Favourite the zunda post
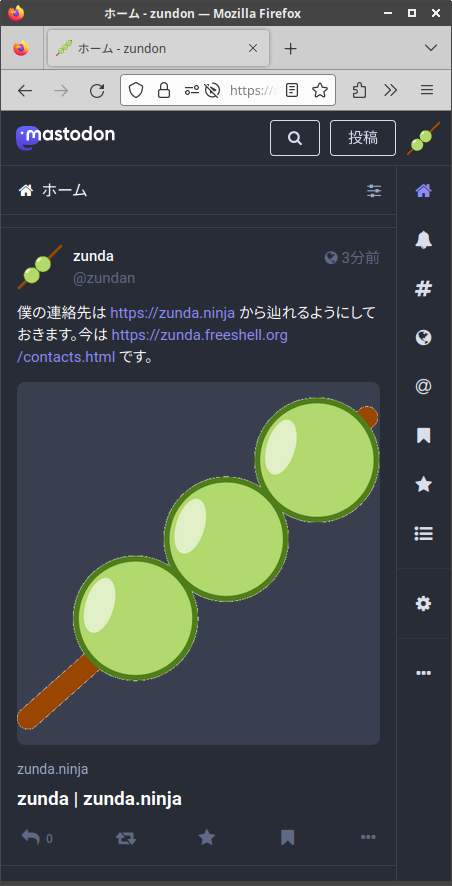This screenshot has width=452, height=886. pos(207,837)
